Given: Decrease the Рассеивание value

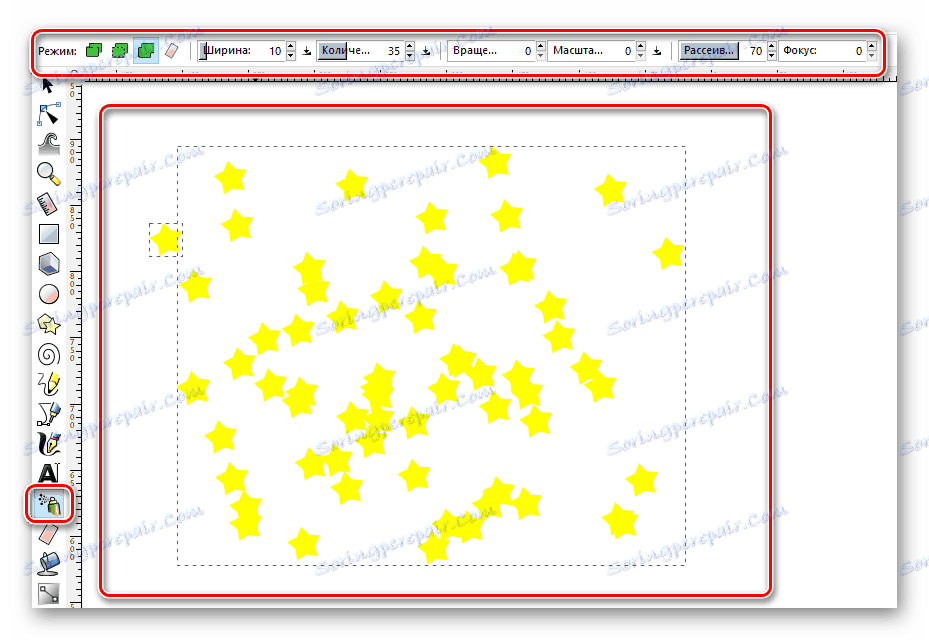Looking at the screenshot, I should tap(771, 56).
